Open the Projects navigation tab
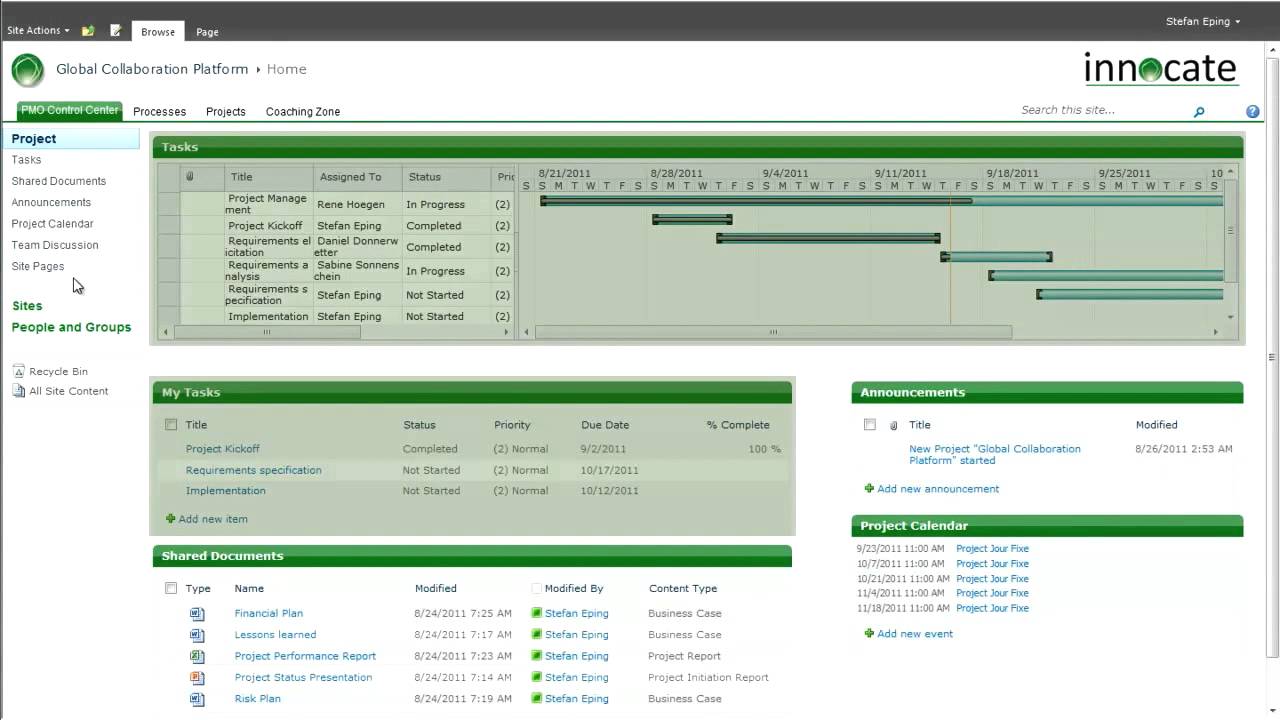The width and height of the screenshot is (1280, 720). click(226, 112)
